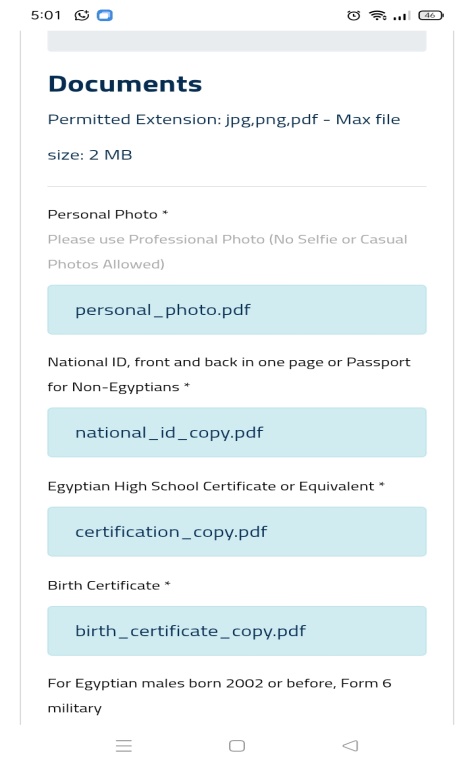Tap the status bar clock time
Screen dimensions: 474x767
pos(45,16)
